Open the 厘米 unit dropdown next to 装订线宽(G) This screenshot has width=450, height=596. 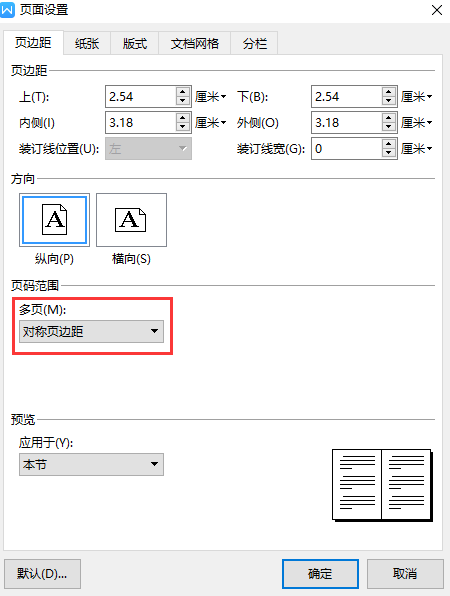[417, 148]
